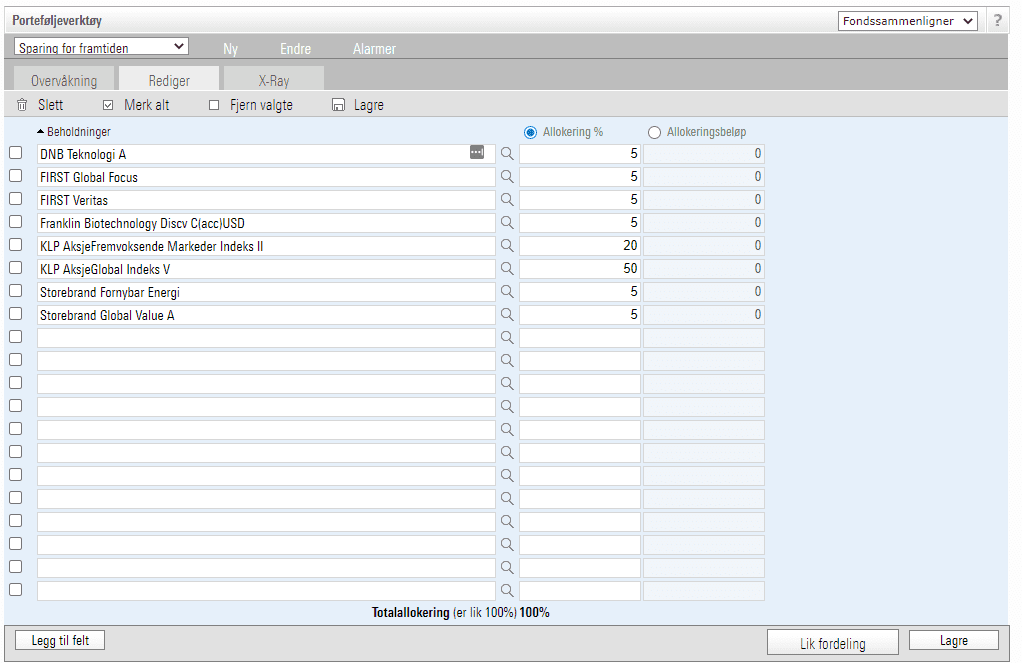Click magnifier for KLP AksjeFremvoksende Markeder Indeks II
The width and height of the screenshot is (1022, 663).
pos(506,246)
